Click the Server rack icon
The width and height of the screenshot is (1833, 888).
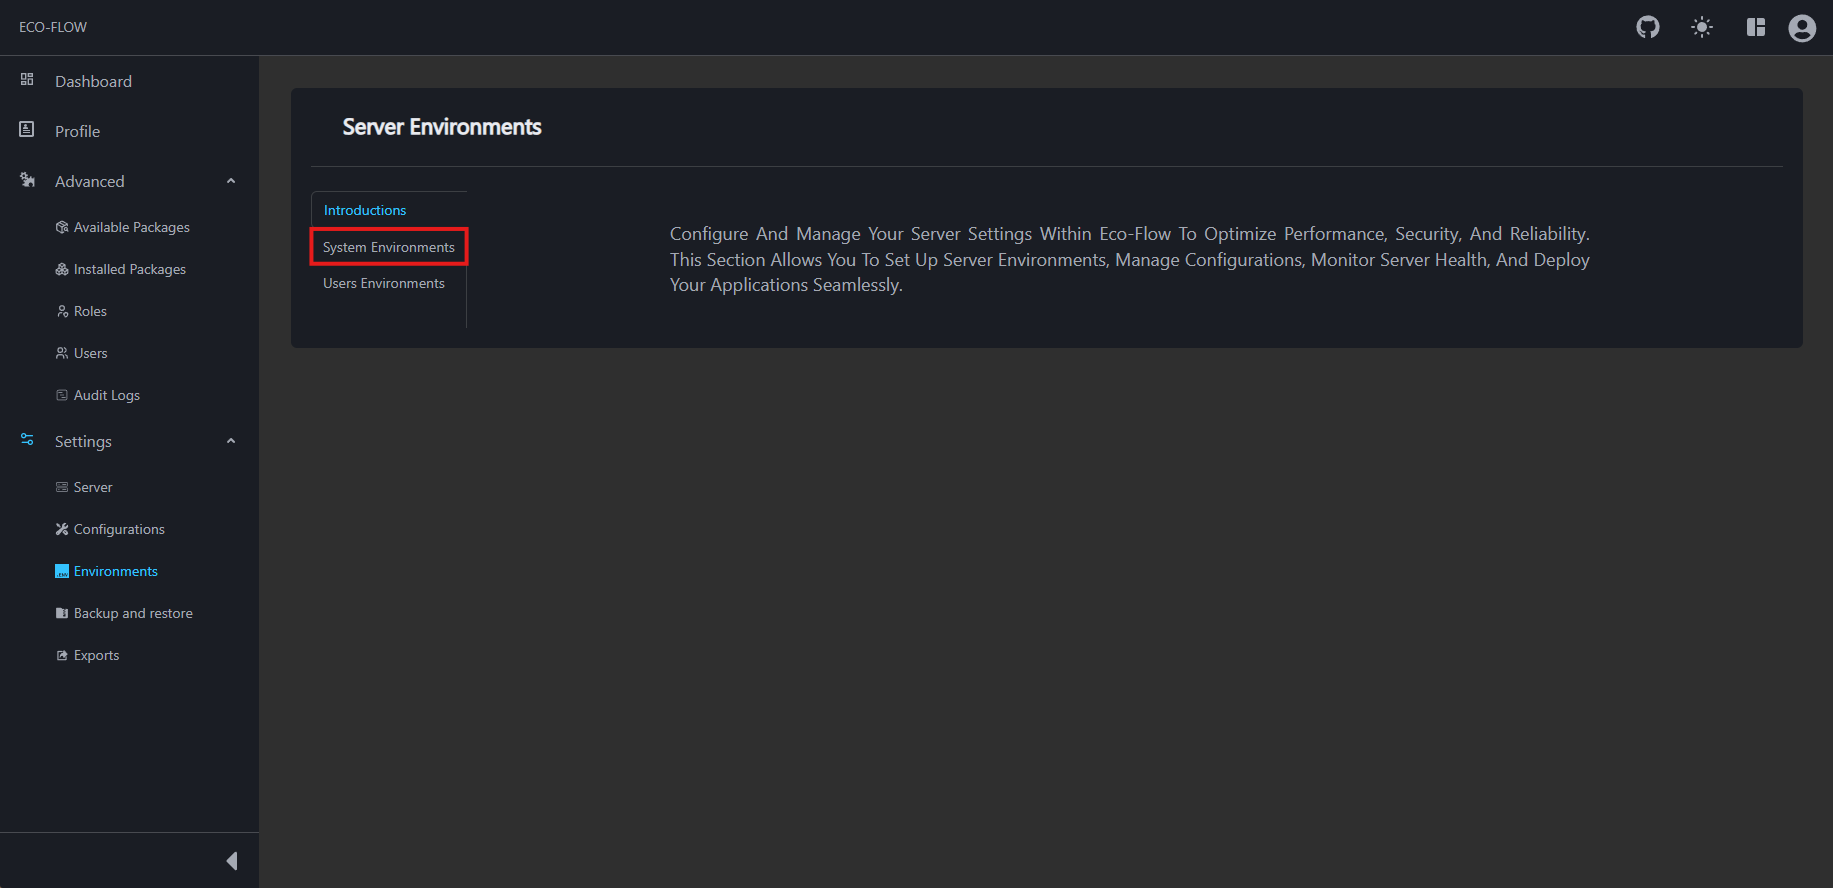62,487
